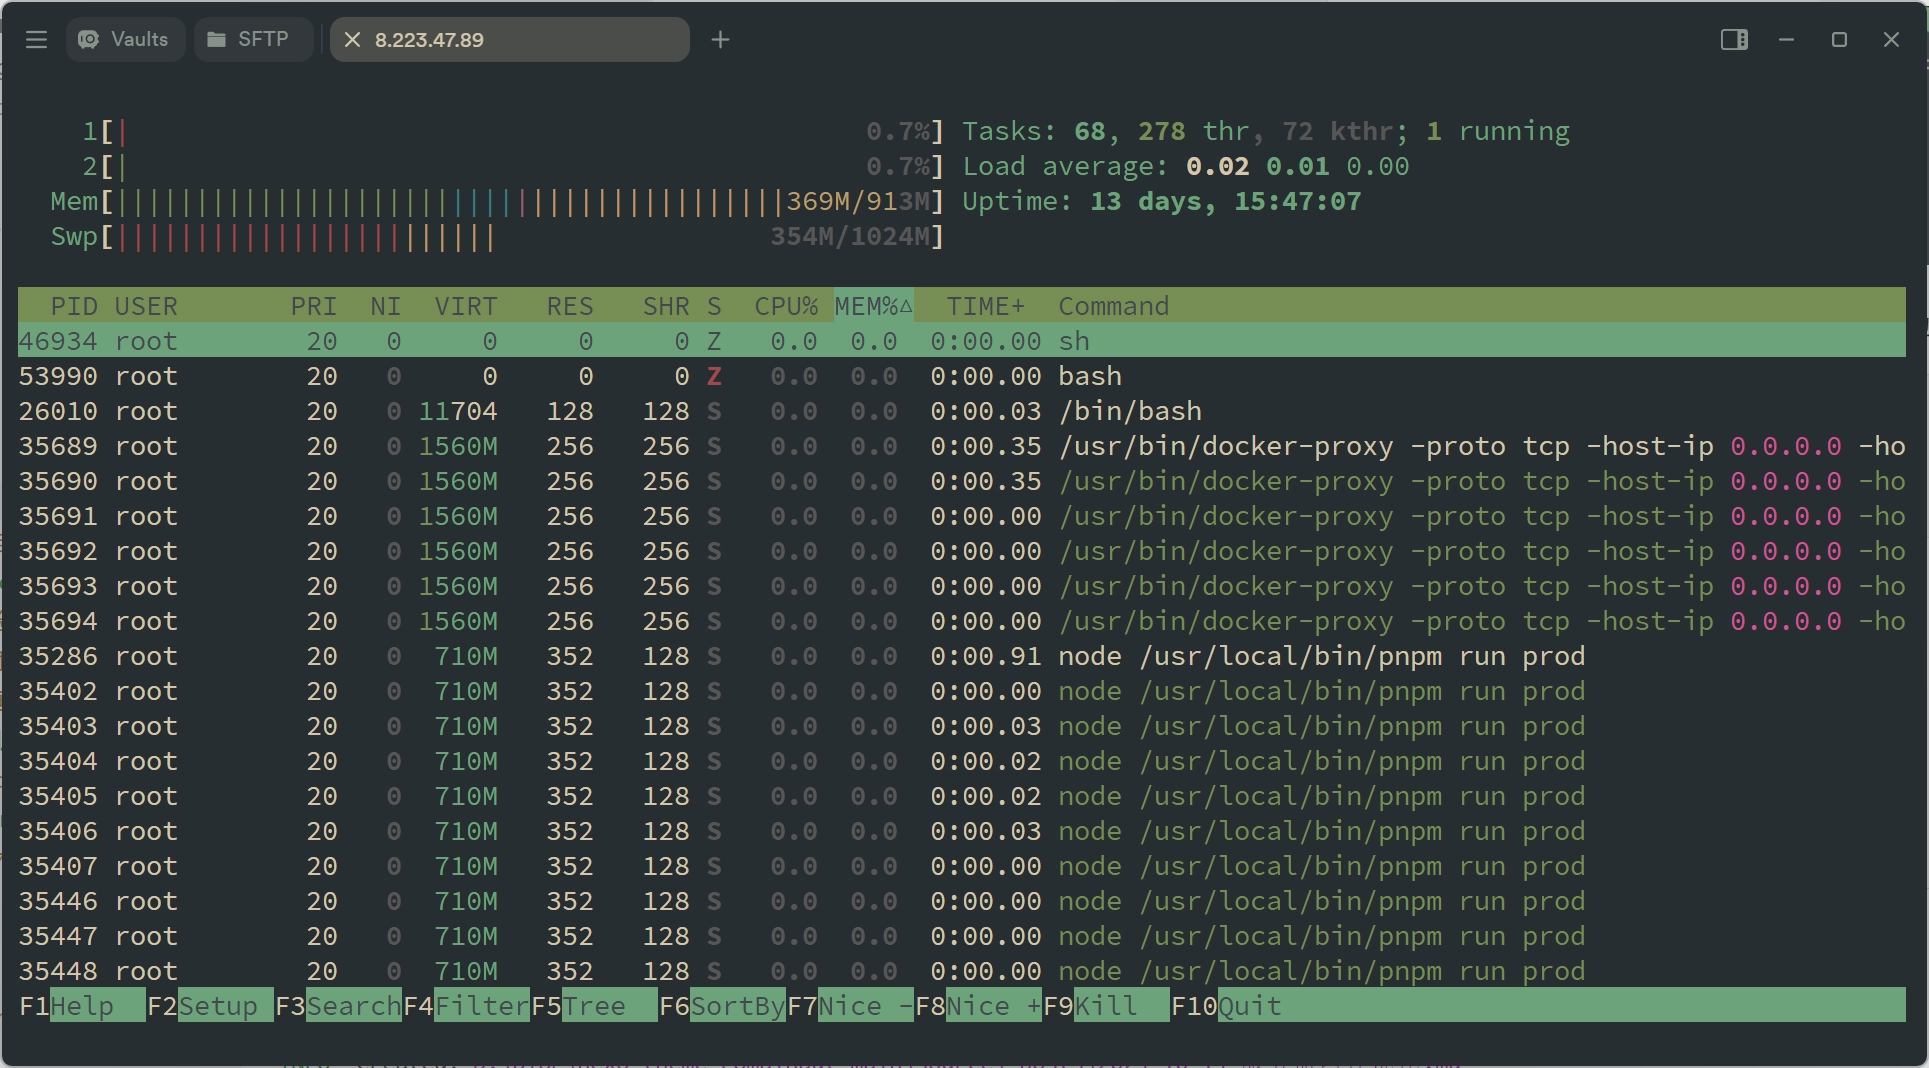The image size is (1929, 1068).
Task: Click the Load average values
Action: (1298, 166)
